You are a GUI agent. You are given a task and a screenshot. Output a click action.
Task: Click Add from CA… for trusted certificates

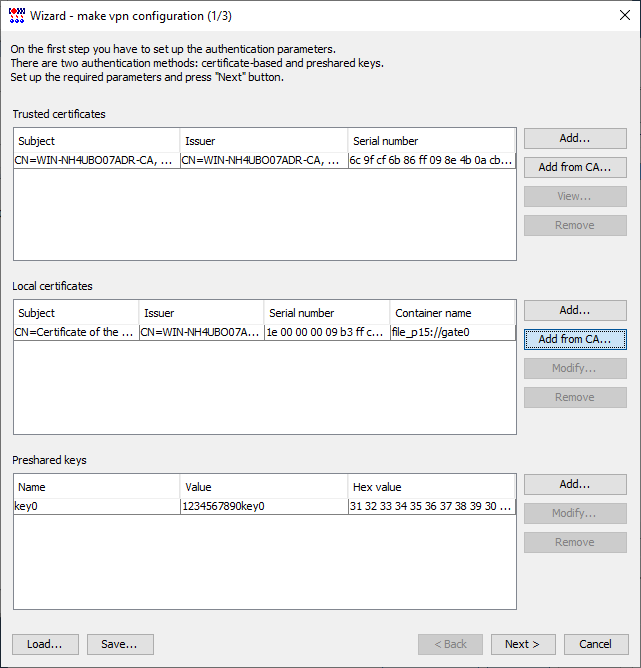coord(575,167)
